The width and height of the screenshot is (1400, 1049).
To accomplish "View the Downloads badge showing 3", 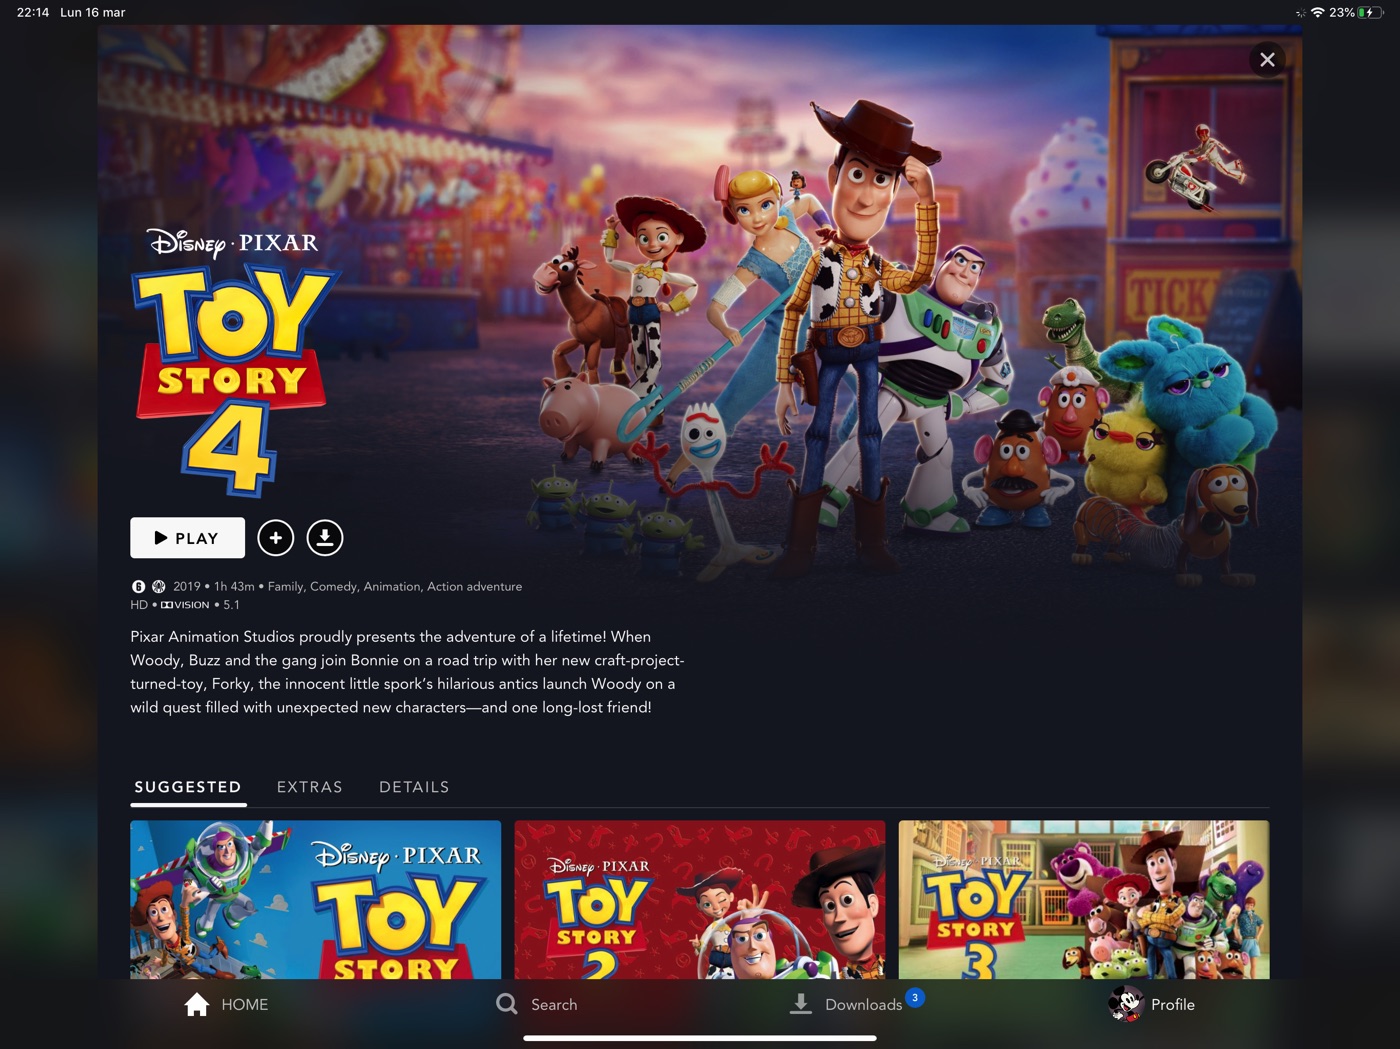I will click(x=914, y=997).
